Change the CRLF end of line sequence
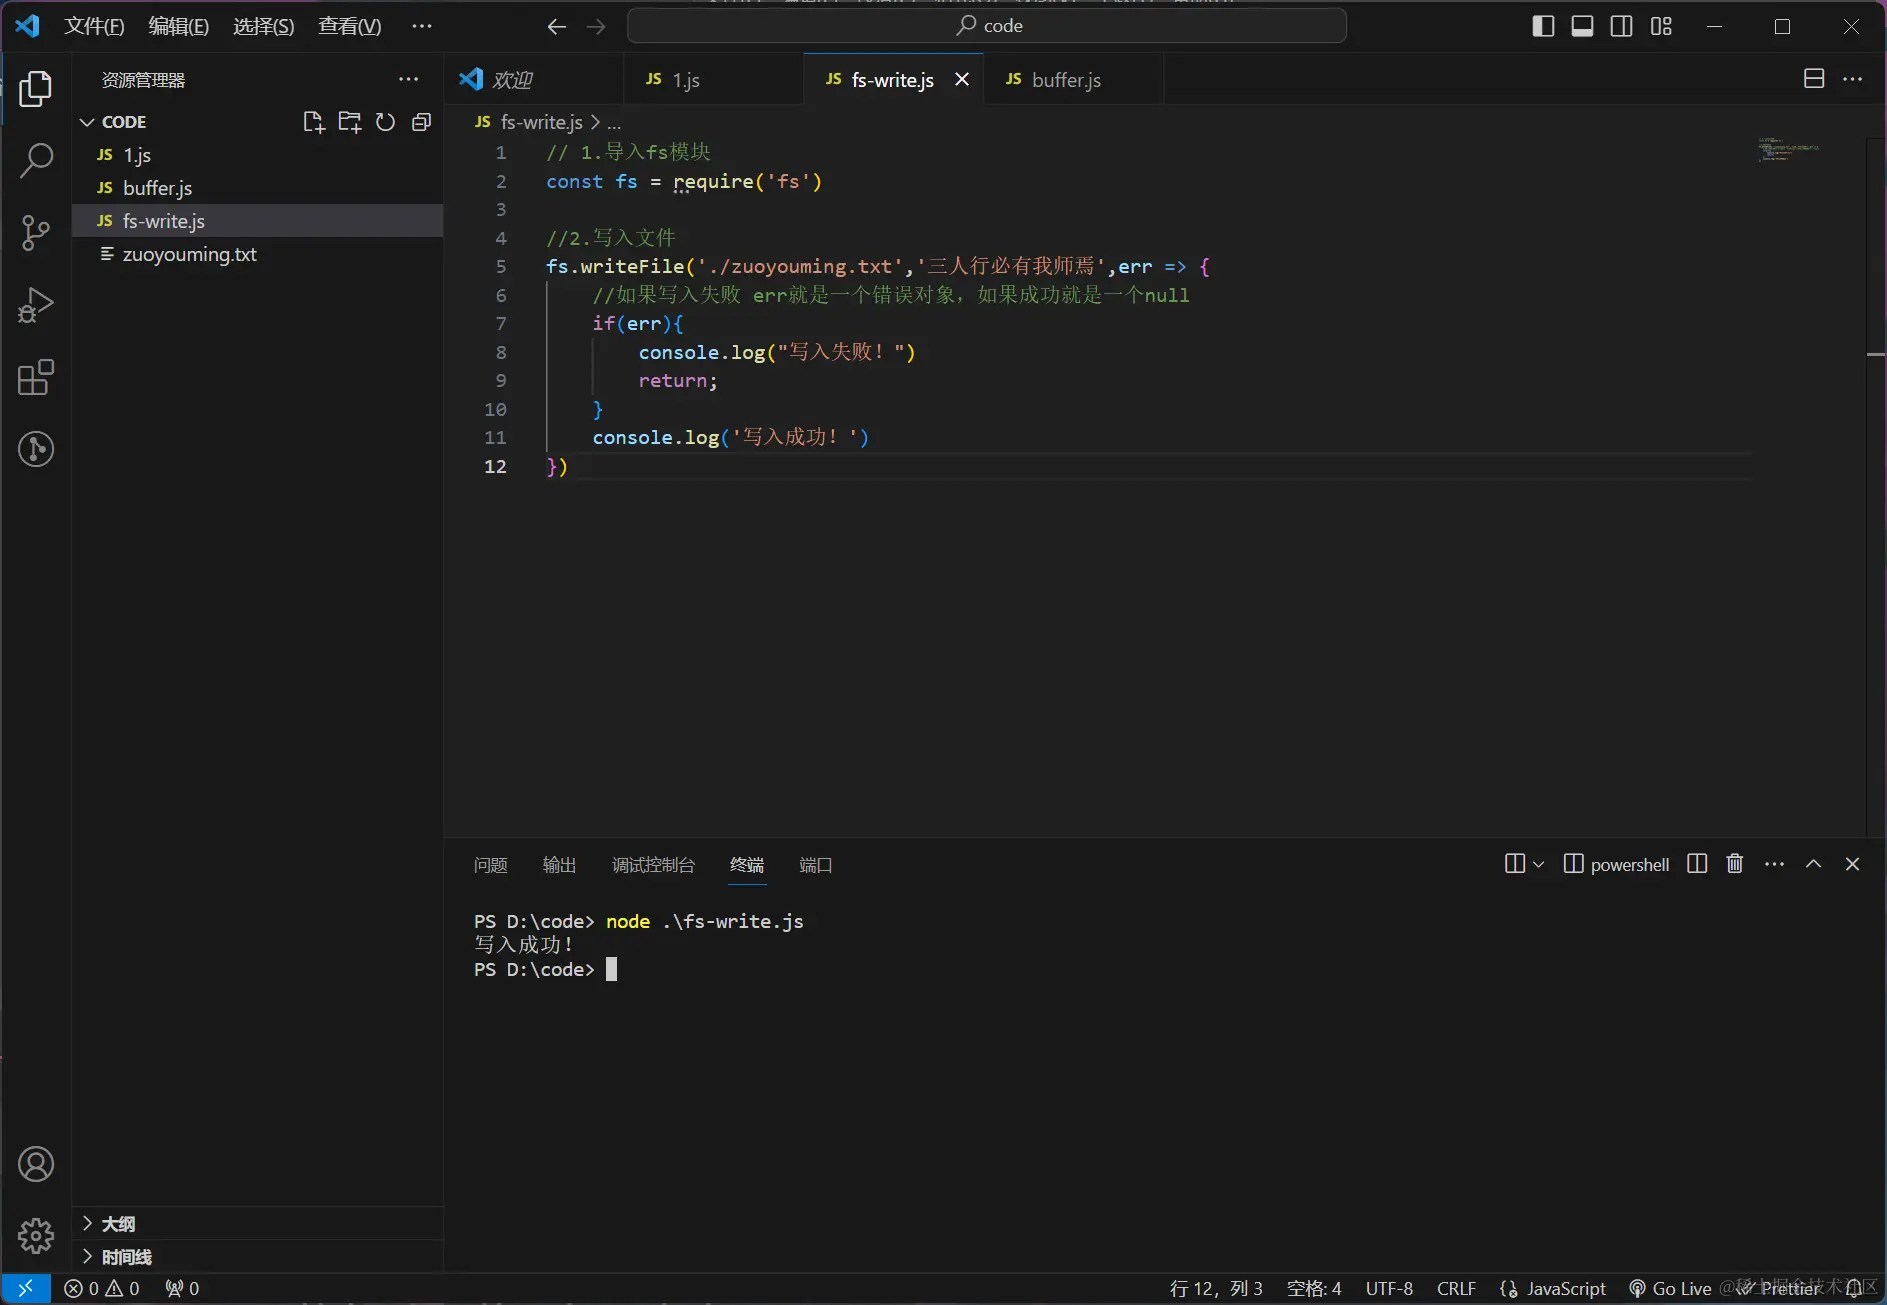This screenshot has width=1887, height=1305. click(1456, 1288)
